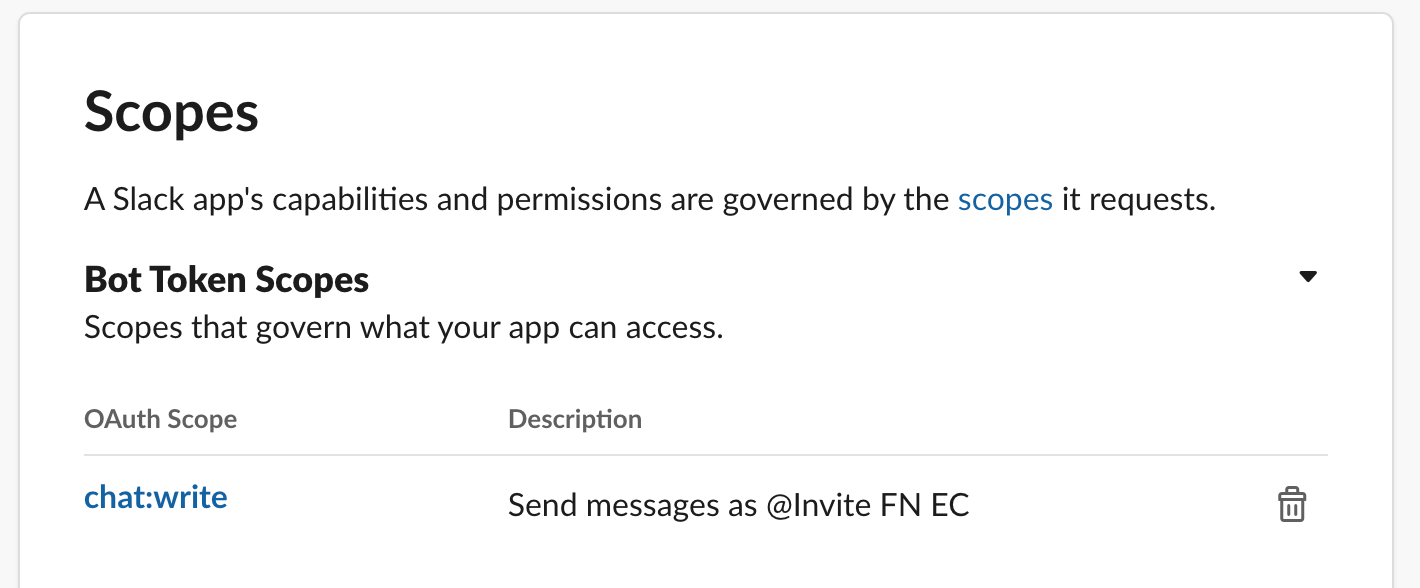This screenshot has height=588, width=1420.
Task: Click the "Send messages as" description text
Action: (632, 505)
